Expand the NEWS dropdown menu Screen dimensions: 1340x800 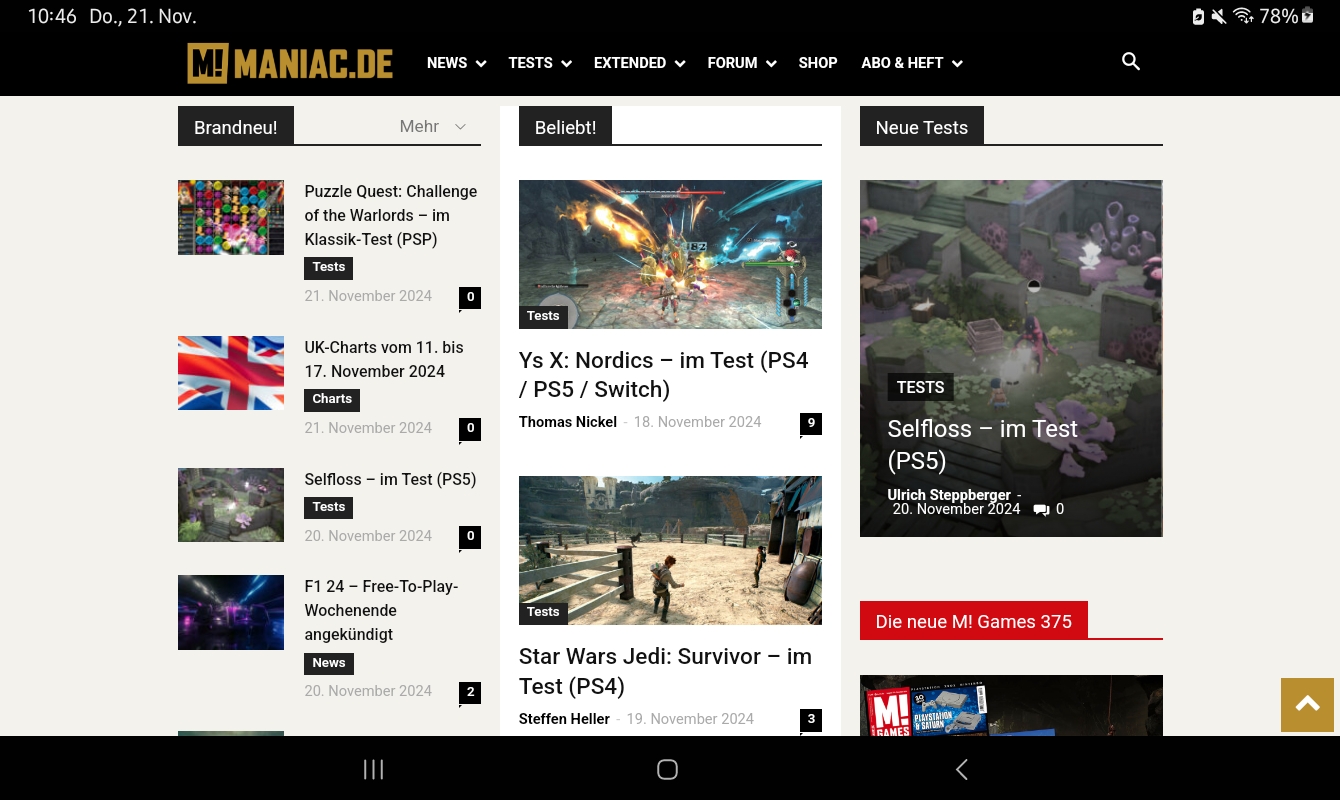455,63
